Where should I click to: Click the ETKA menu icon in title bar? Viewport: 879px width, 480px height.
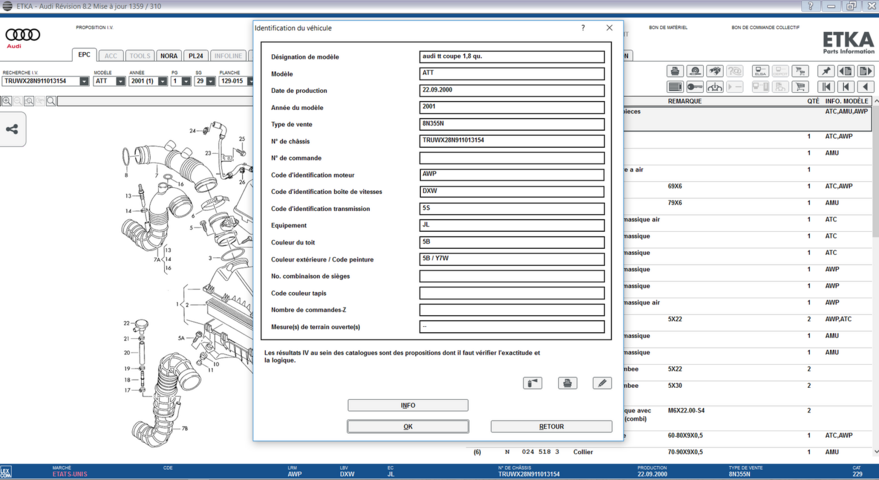click(x=7, y=6)
